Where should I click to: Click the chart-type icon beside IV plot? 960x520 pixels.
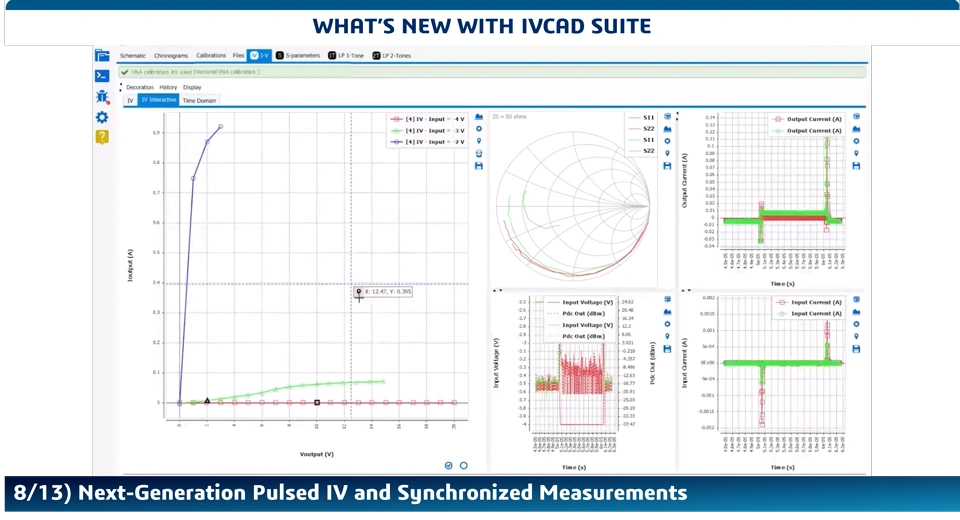tap(479, 117)
